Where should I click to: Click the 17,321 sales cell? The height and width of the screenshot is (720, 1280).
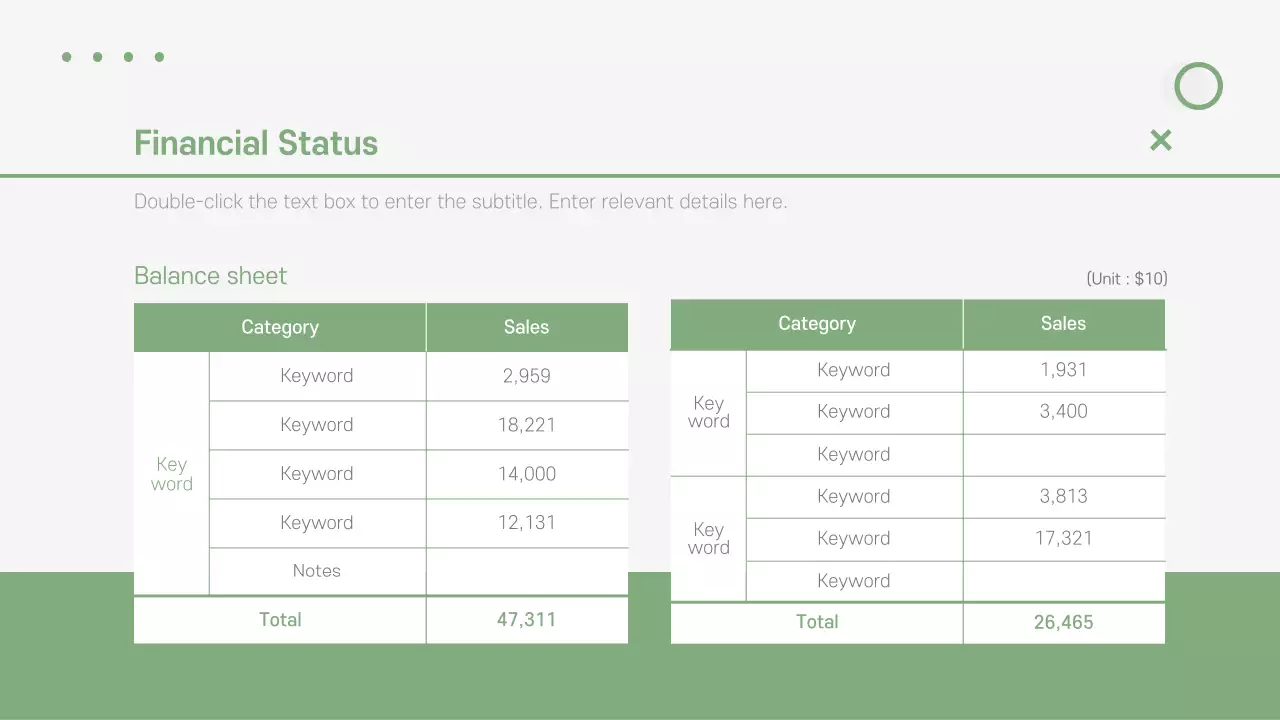[1063, 539]
